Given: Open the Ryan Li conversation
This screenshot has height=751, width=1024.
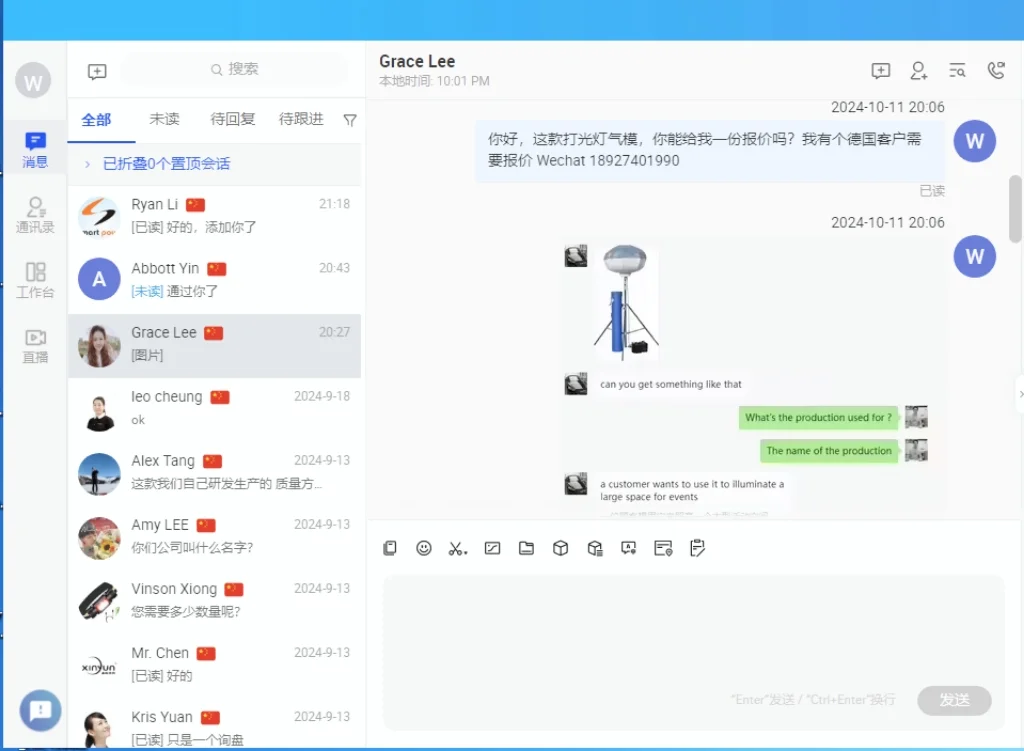Looking at the screenshot, I should [x=215, y=216].
